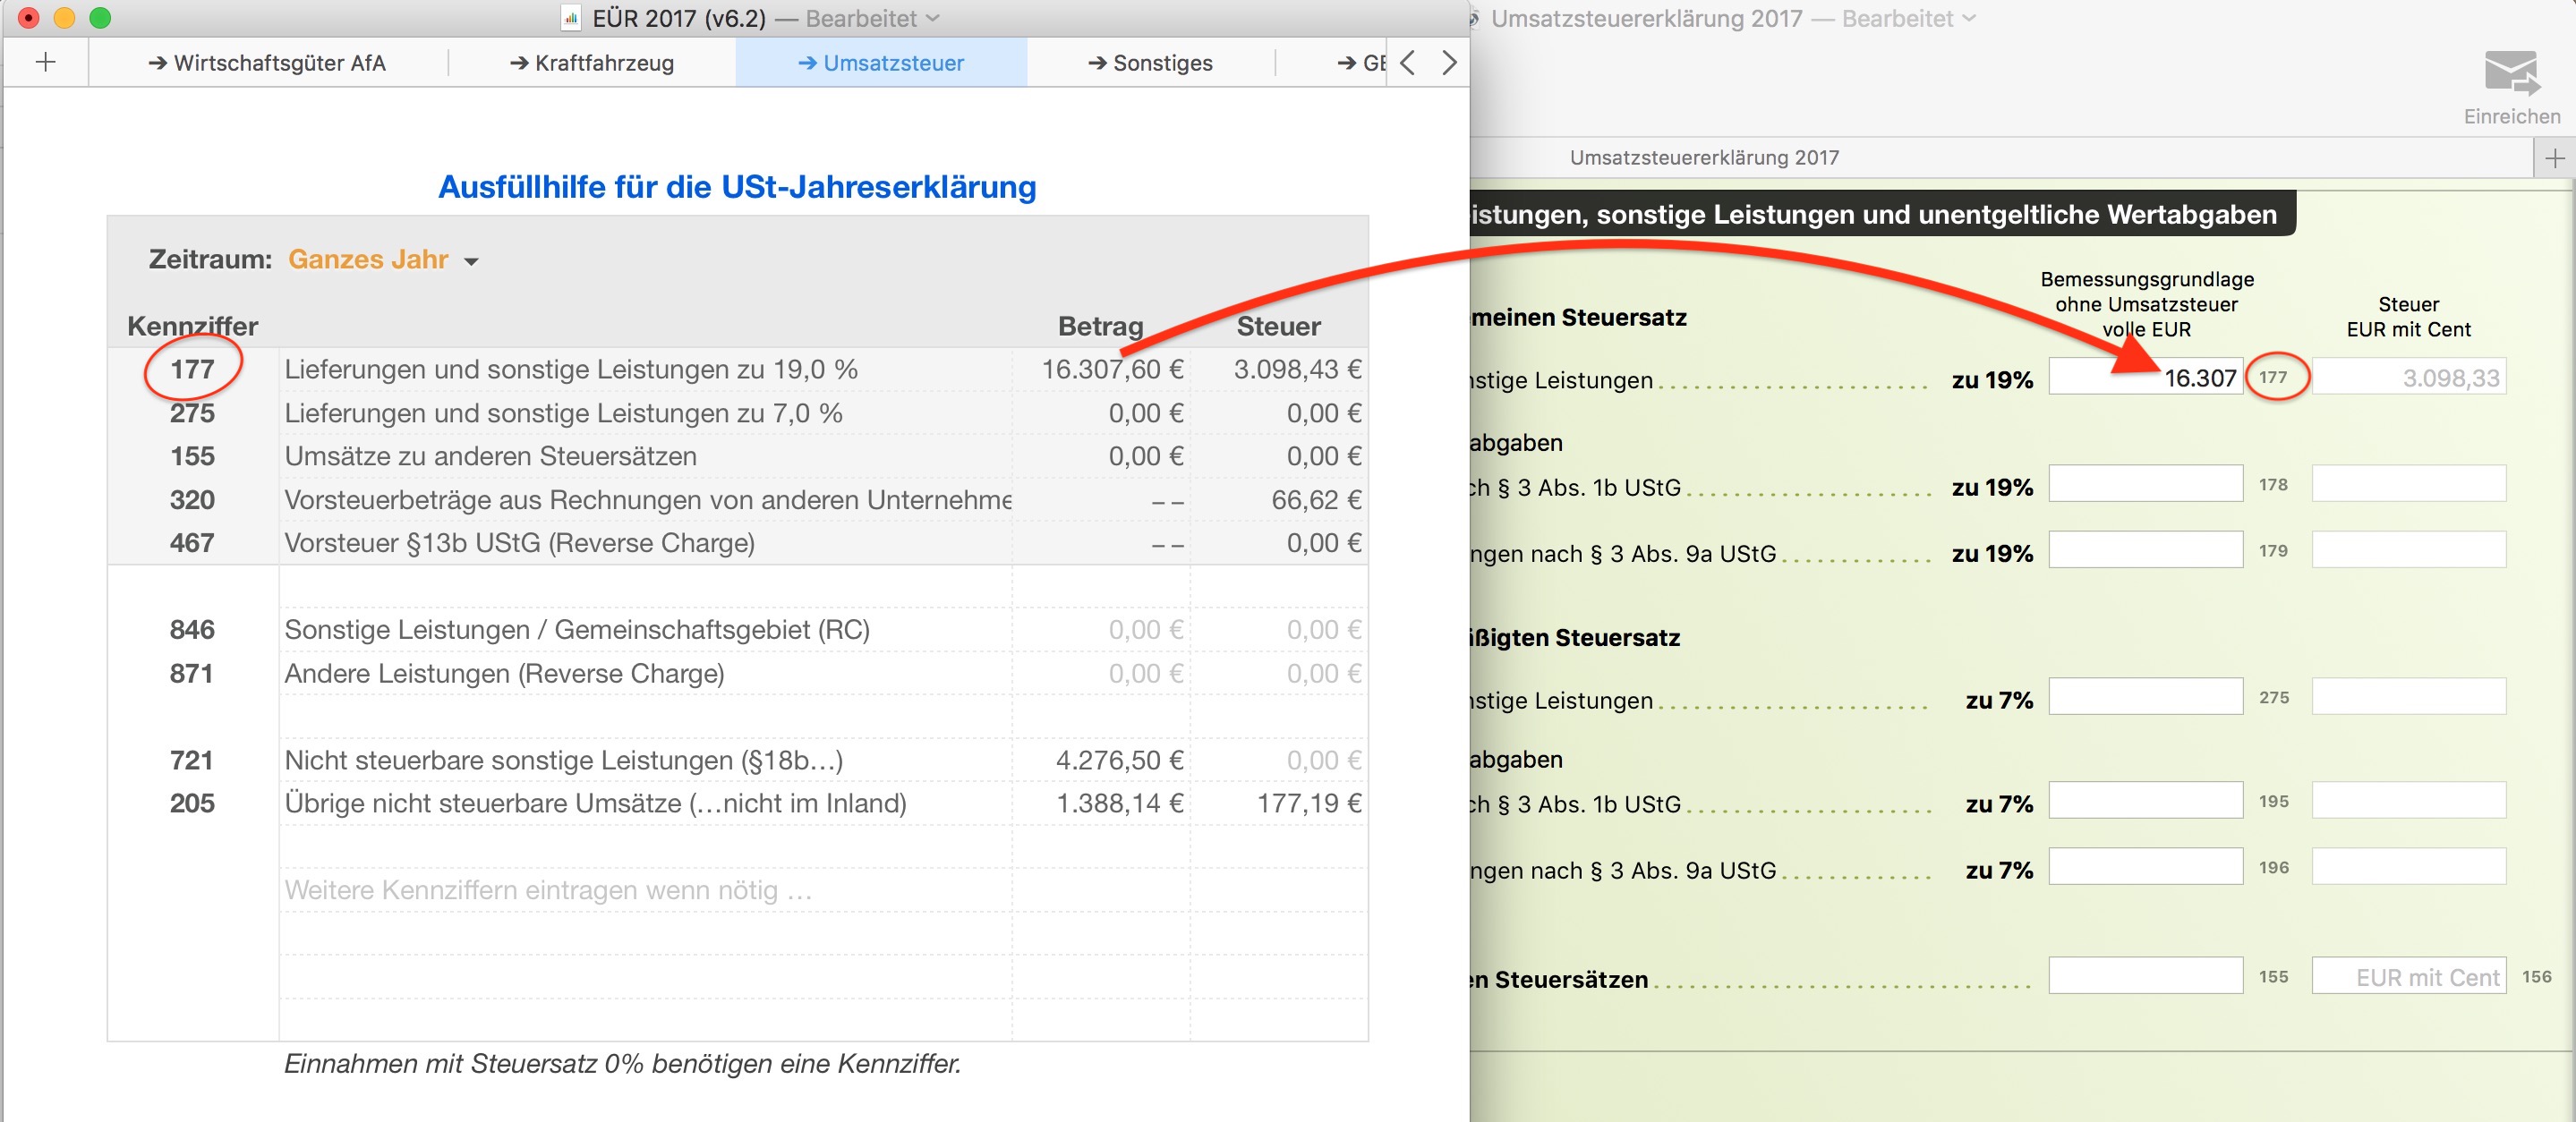Open the Sonstiges tab
The height and width of the screenshot is (1122, 2576).
(1150, 63)
